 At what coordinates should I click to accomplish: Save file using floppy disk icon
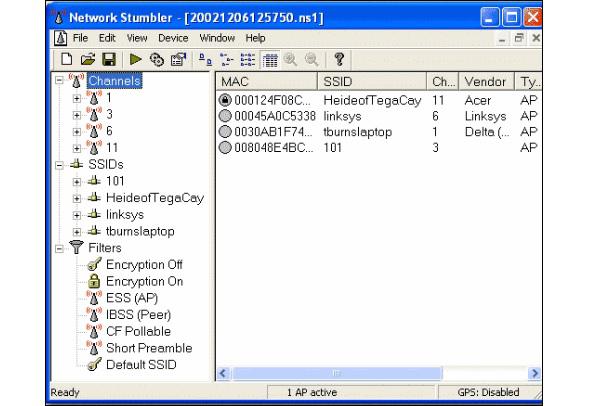click(x=109, y=59)
